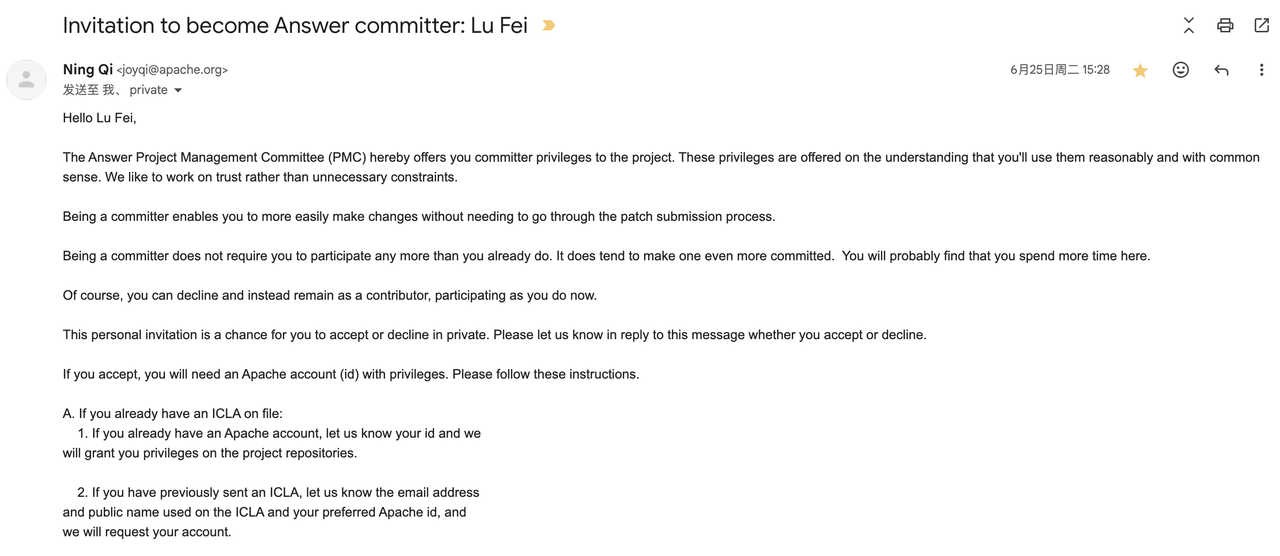
Task: Print the email conversation
Action: coord(1225,25)
